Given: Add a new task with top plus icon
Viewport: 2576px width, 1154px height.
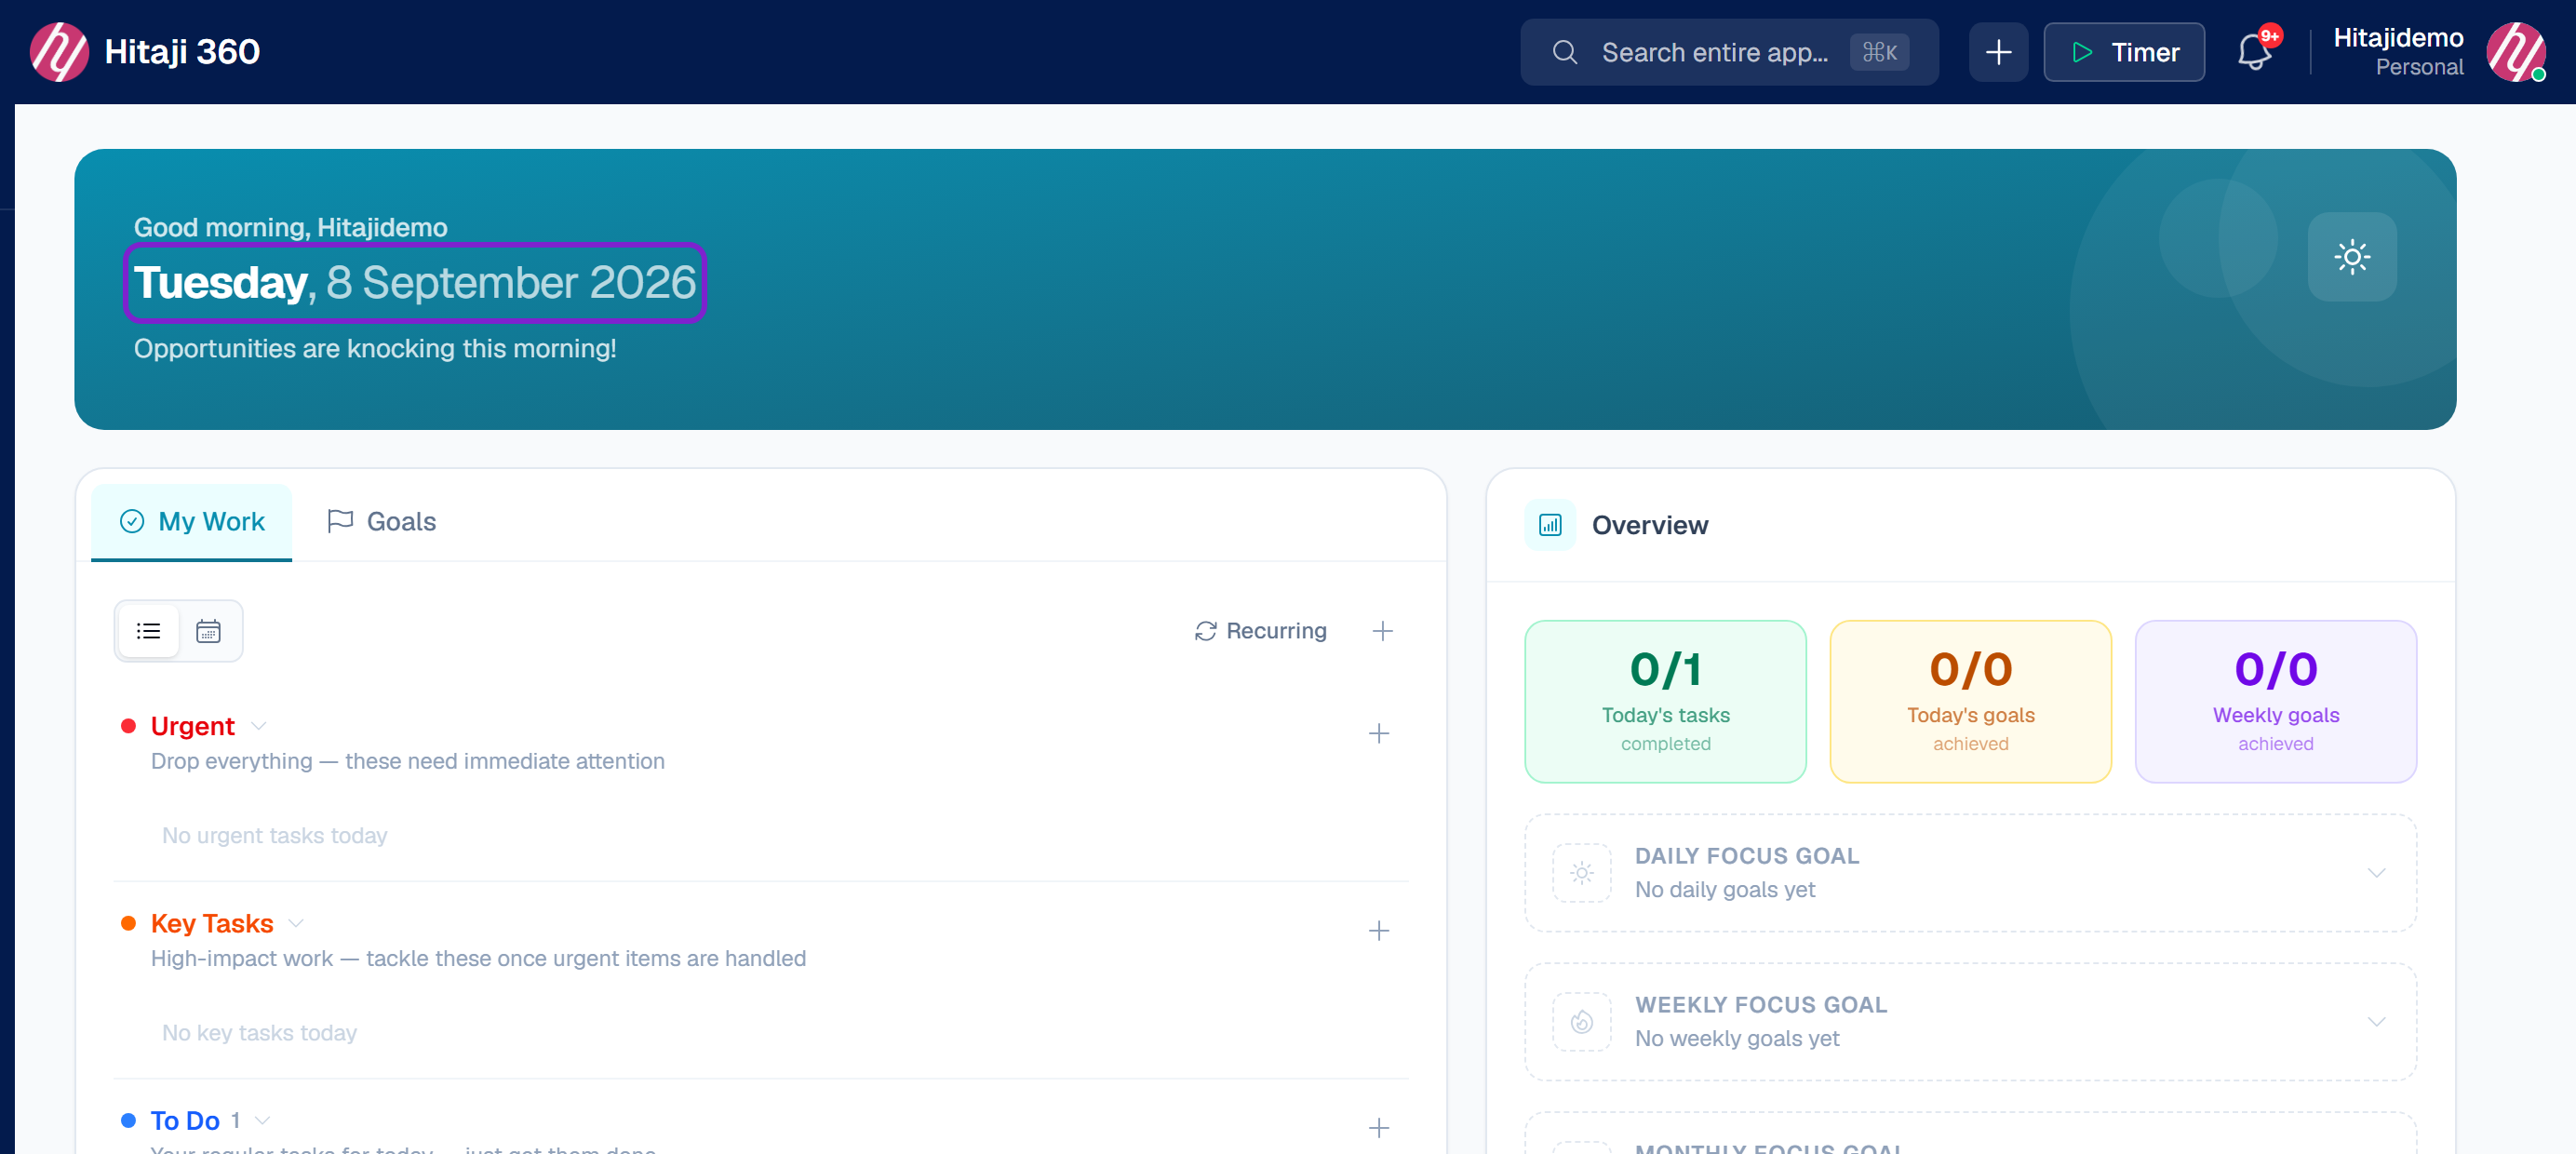Looking at the screenshot, I should click(x=1382, y=631).
